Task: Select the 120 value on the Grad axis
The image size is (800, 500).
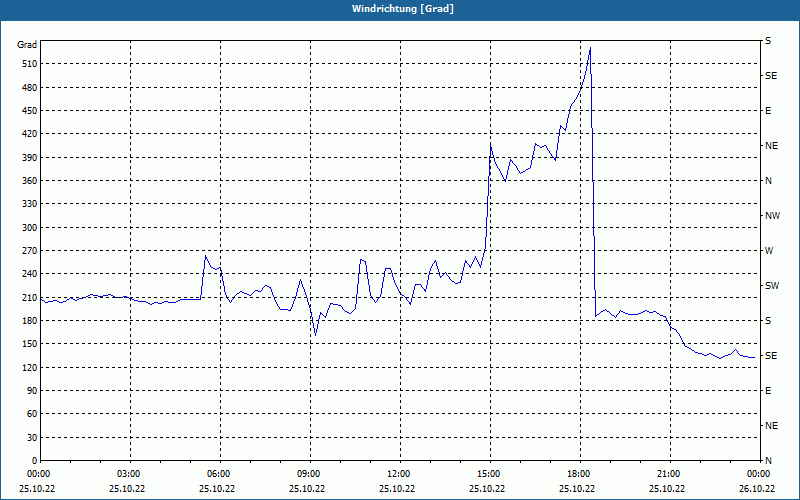Action: (x=29, y=367)
